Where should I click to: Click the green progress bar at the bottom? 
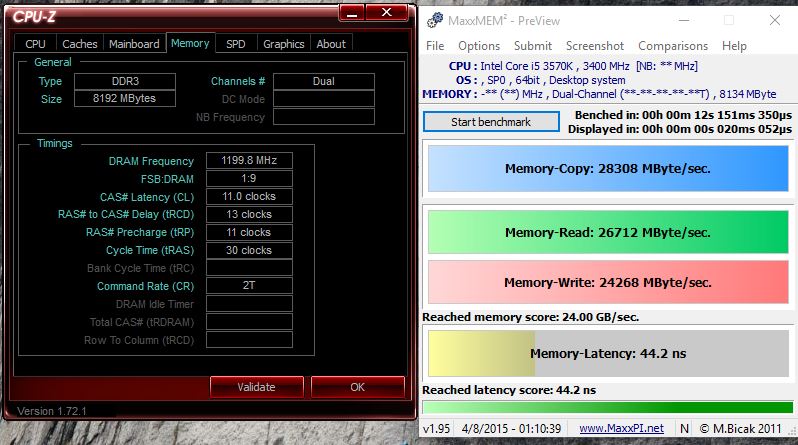click(x=608, y=407)
